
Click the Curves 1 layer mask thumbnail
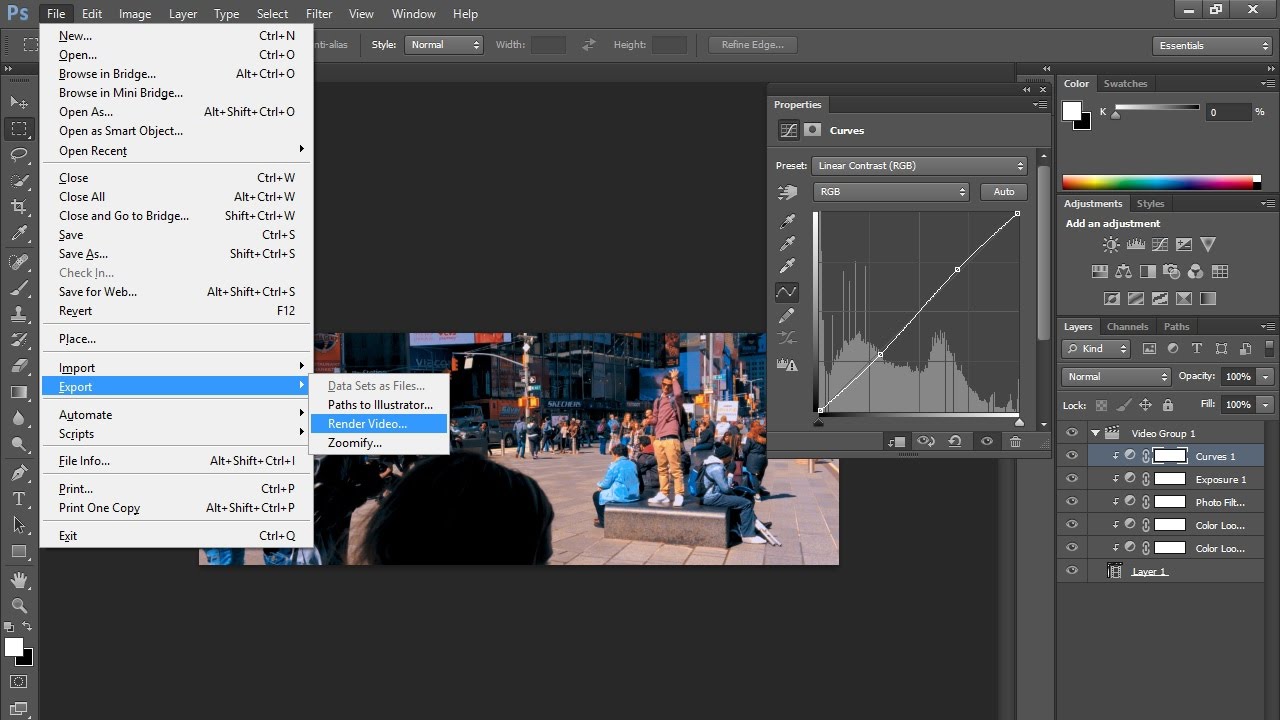click(x=1169, y=456)
